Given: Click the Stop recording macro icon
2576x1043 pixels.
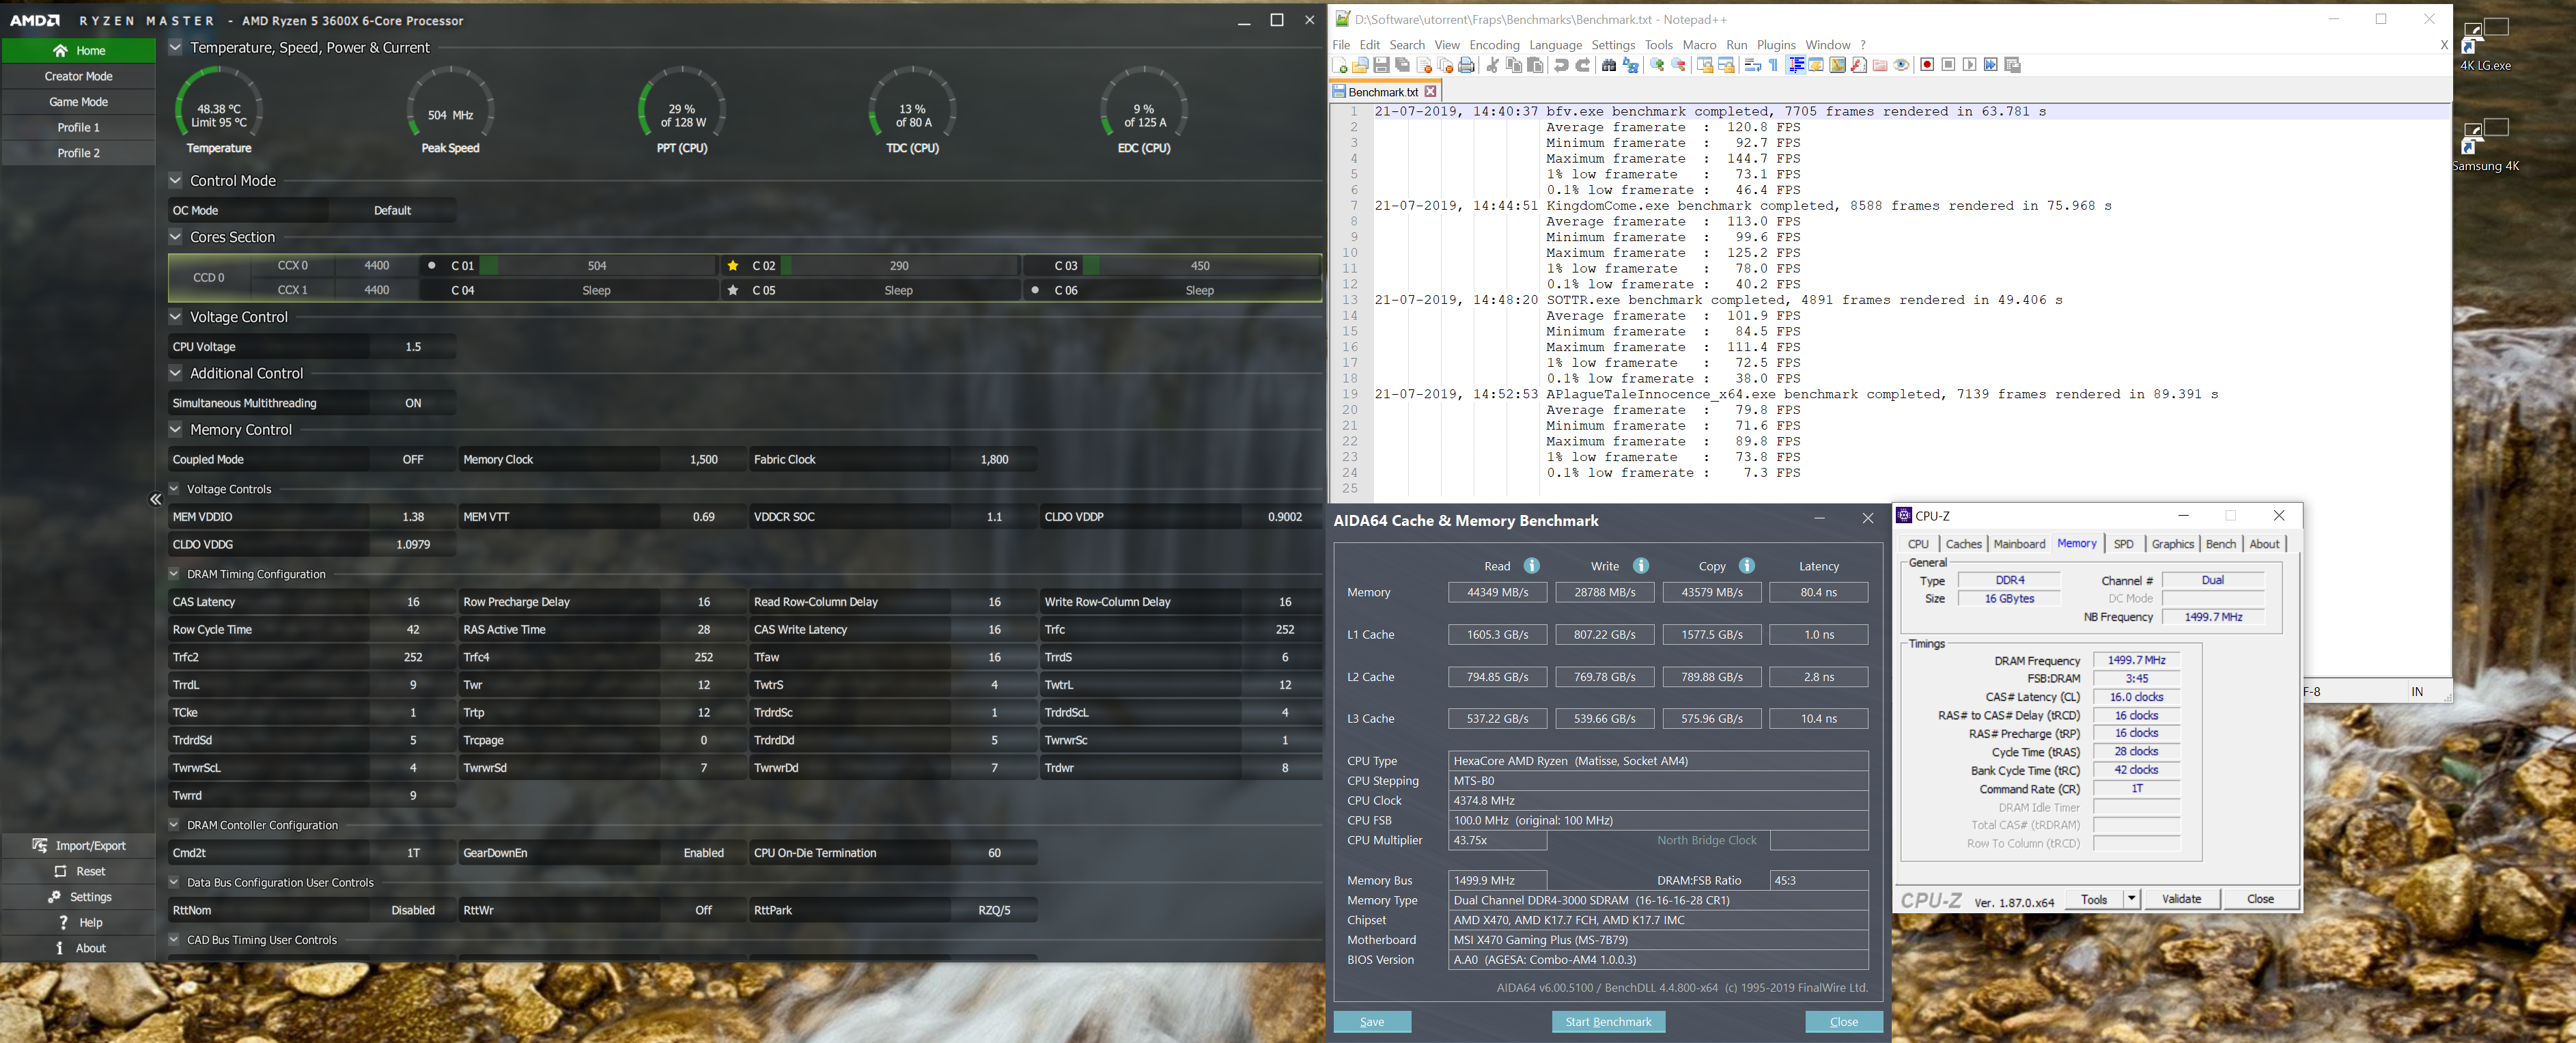Looking at the screenshot, I should click(x=1948, y=65).
